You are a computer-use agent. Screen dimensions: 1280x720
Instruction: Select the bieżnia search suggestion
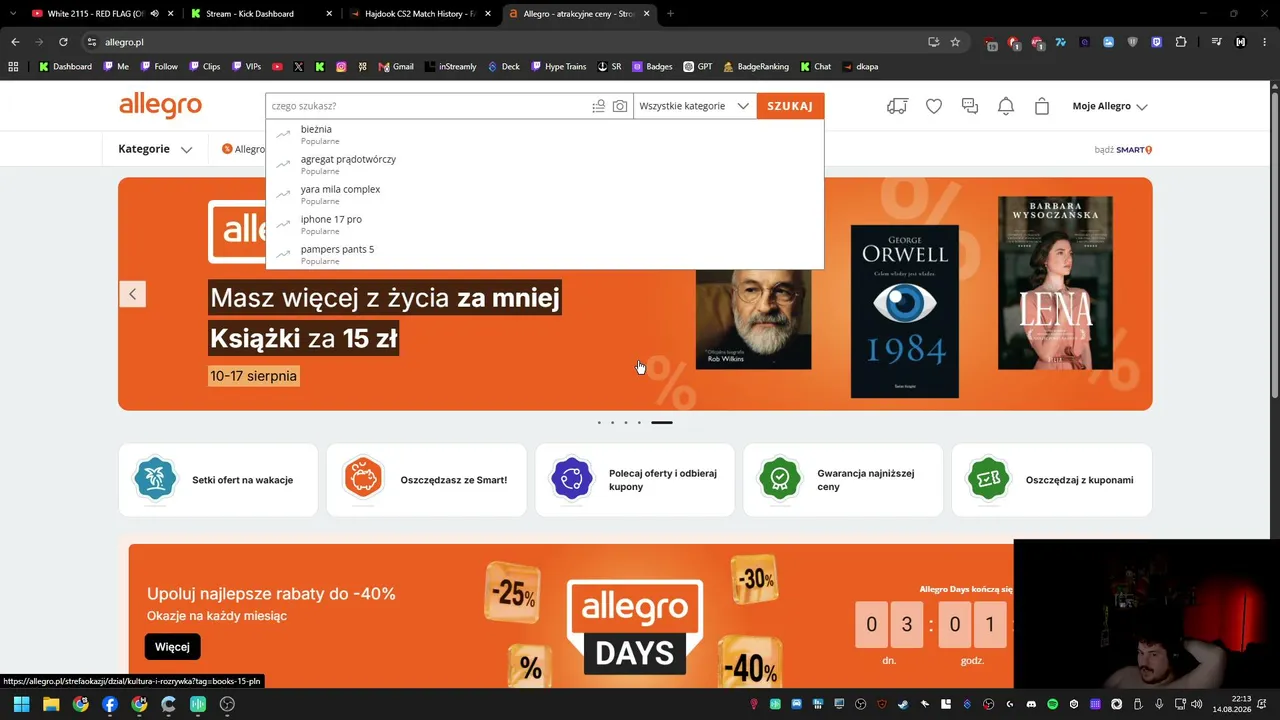[x=545, y=134]
